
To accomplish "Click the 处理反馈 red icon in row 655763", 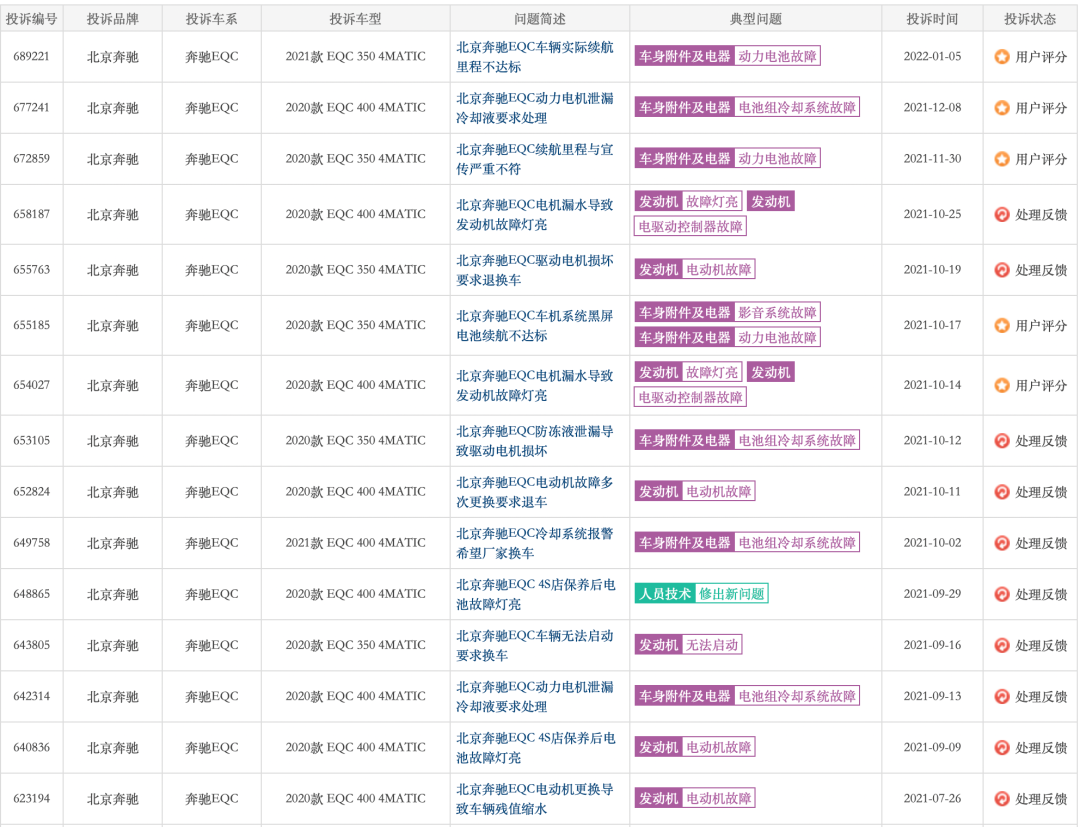I will coord(1002,270).
